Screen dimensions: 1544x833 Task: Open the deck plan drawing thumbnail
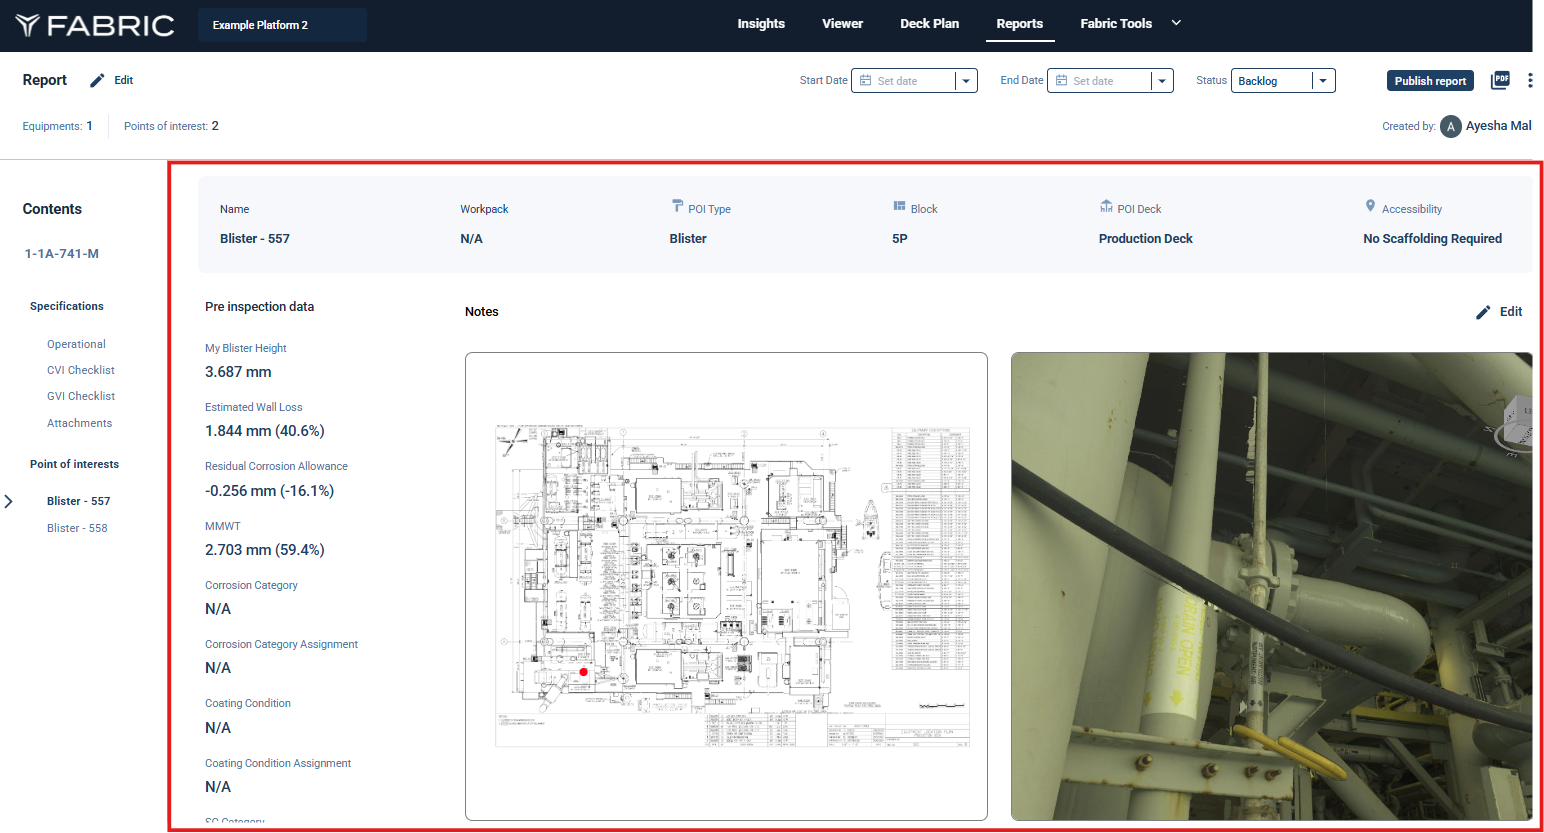726,586
